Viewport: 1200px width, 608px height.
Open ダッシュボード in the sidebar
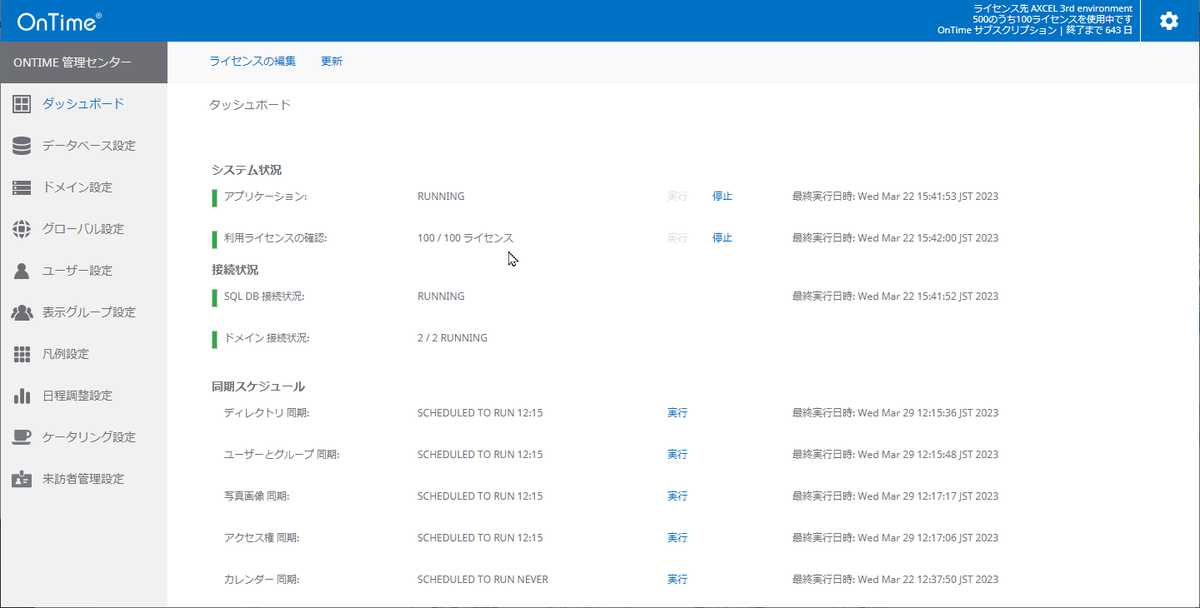click(x=84, y=104)
